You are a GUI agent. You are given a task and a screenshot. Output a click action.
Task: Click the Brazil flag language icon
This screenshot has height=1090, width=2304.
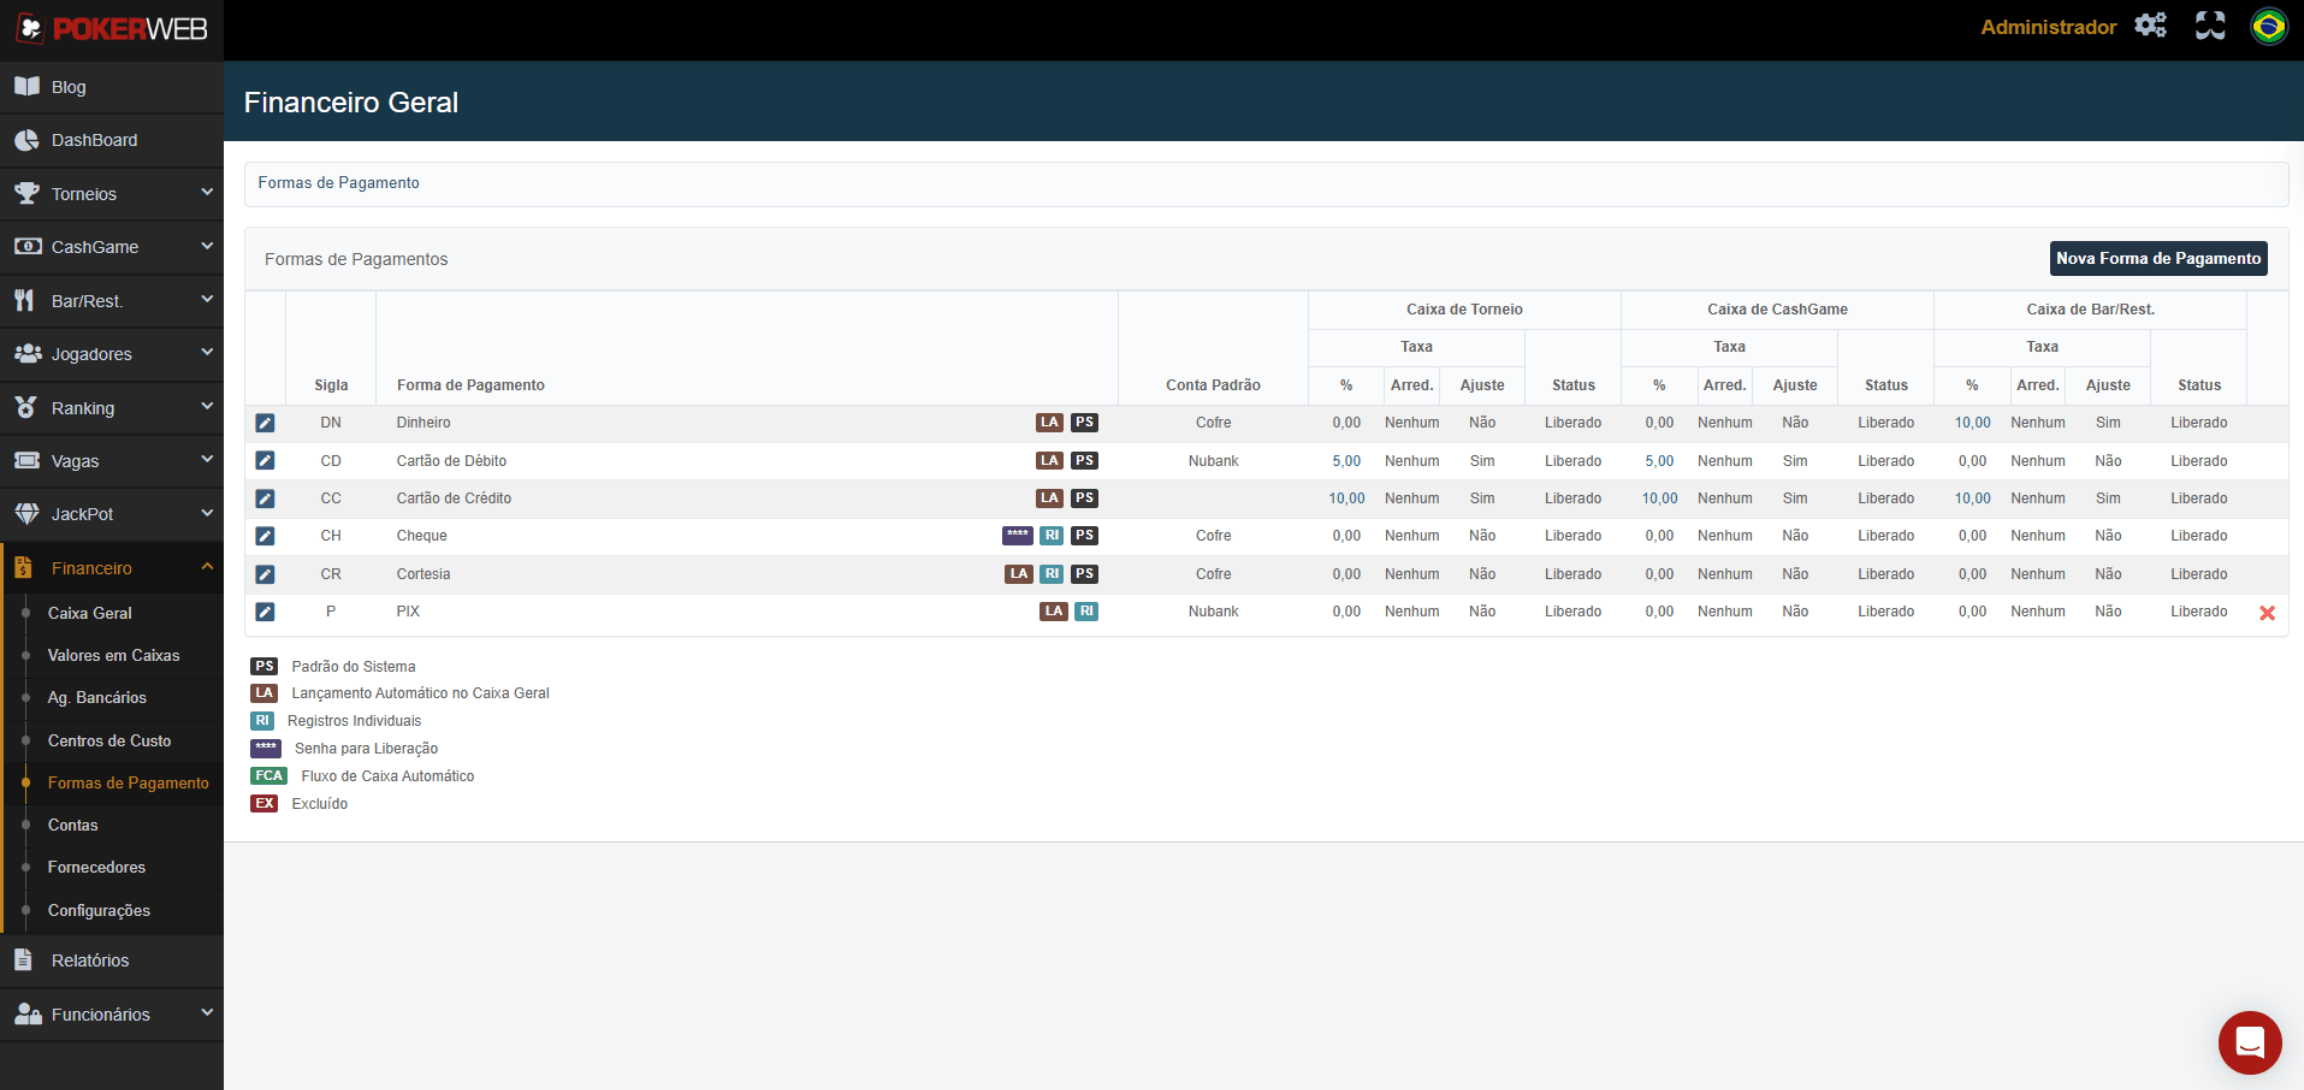(2268, 26)
